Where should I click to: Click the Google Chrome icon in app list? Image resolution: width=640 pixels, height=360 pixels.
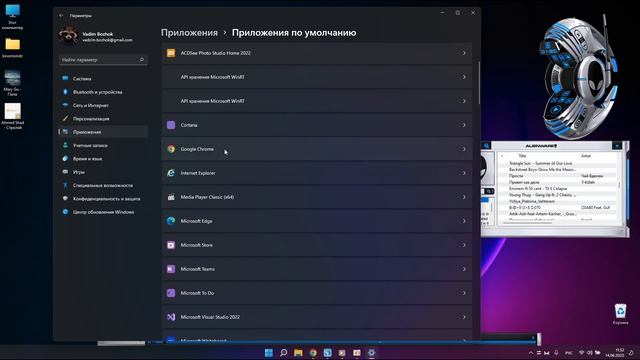pos(171,149)
